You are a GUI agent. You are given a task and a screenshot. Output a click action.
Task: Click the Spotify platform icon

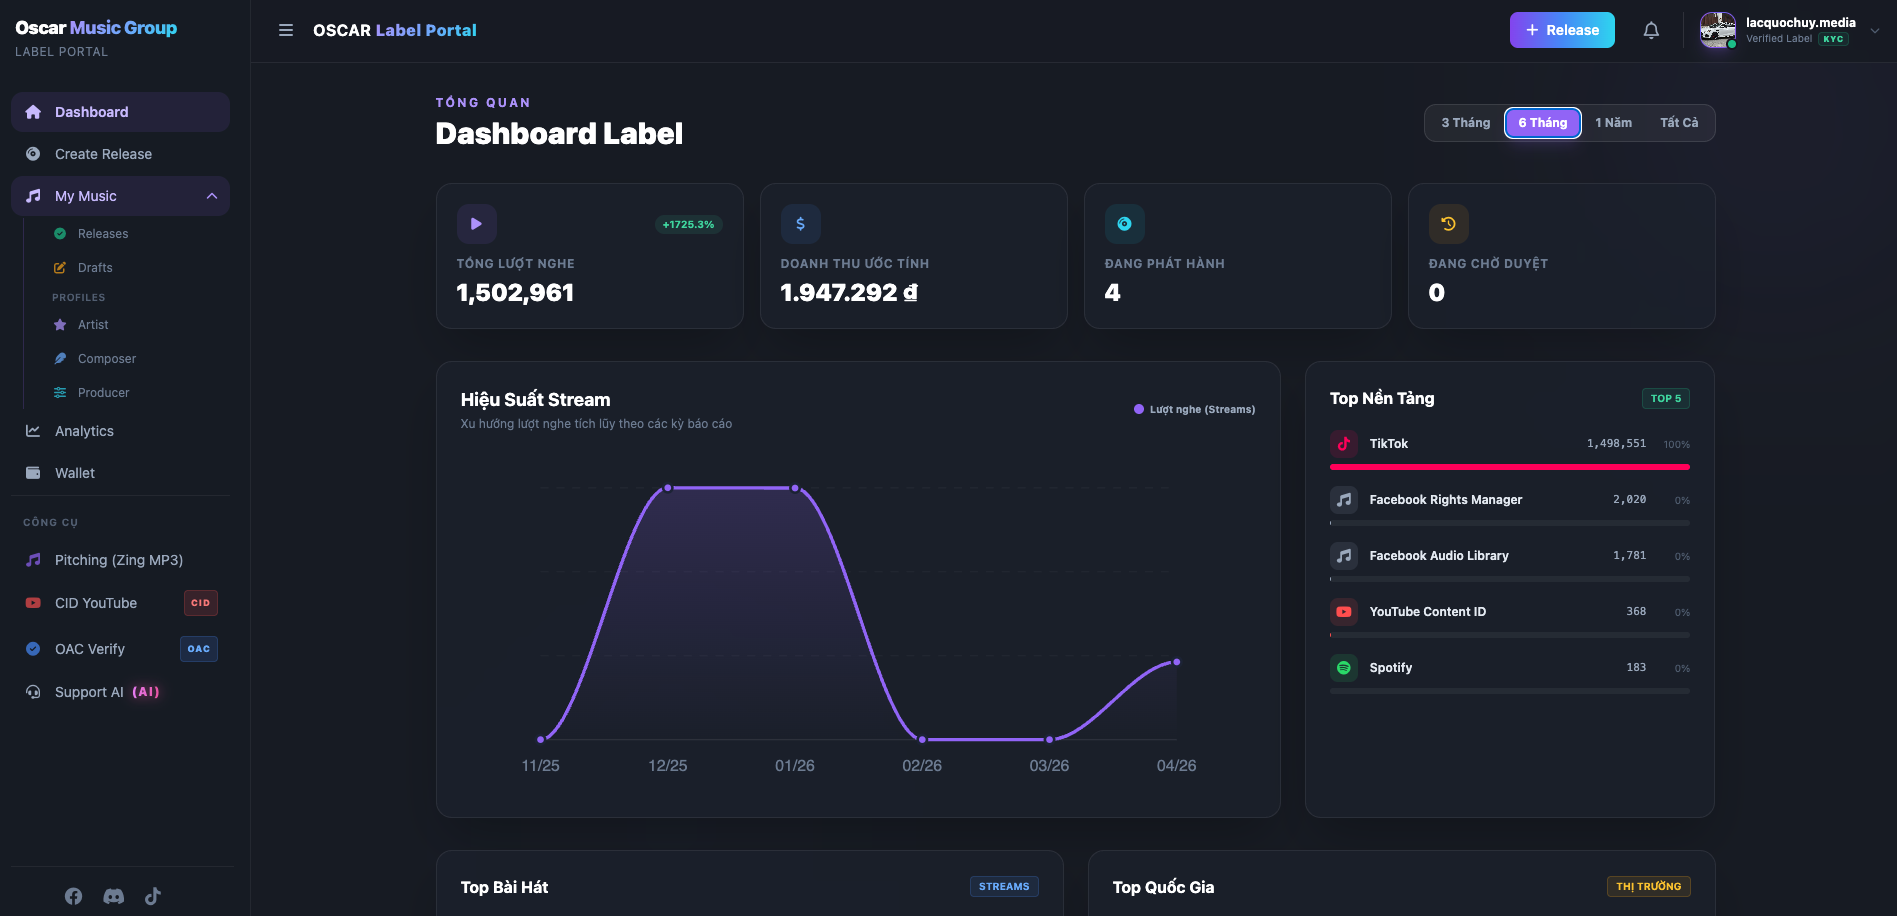click(1344, 668)
